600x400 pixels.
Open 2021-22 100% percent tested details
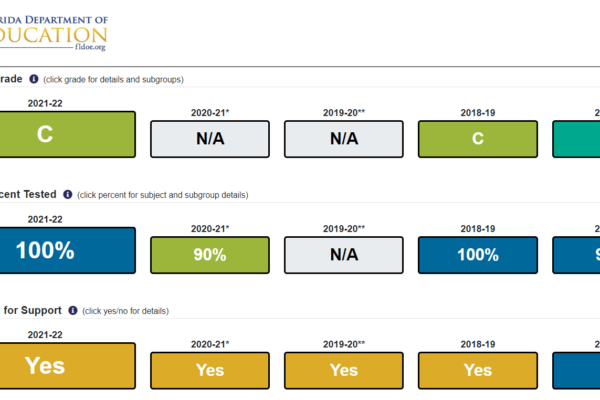pos(67,250)
